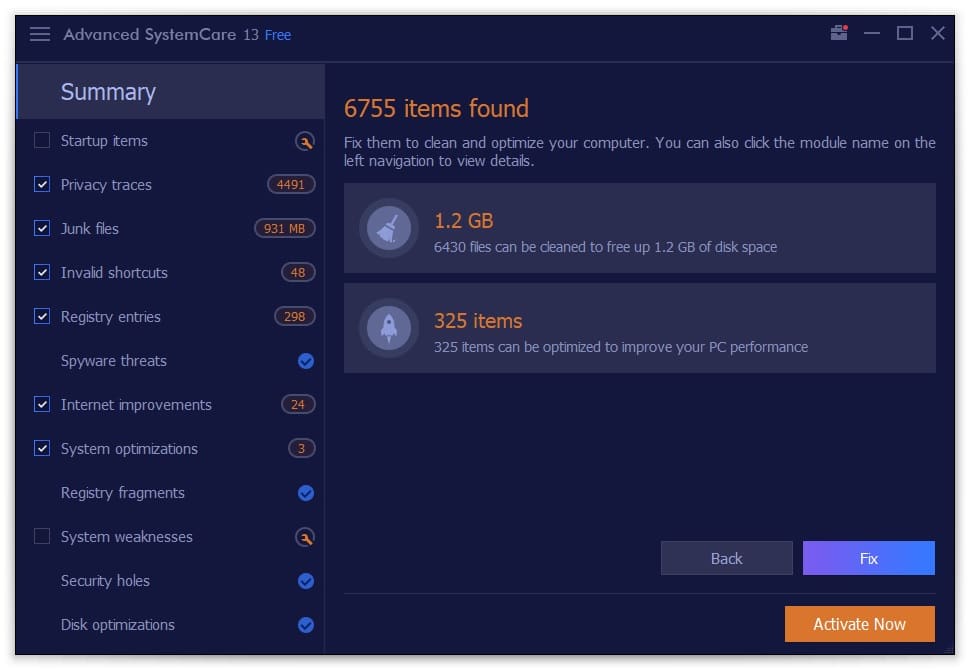Click the 6430 files can be cleaned text
Image resolution: width=970 pixels, height=670 pixels.
(x=605, y=247)
